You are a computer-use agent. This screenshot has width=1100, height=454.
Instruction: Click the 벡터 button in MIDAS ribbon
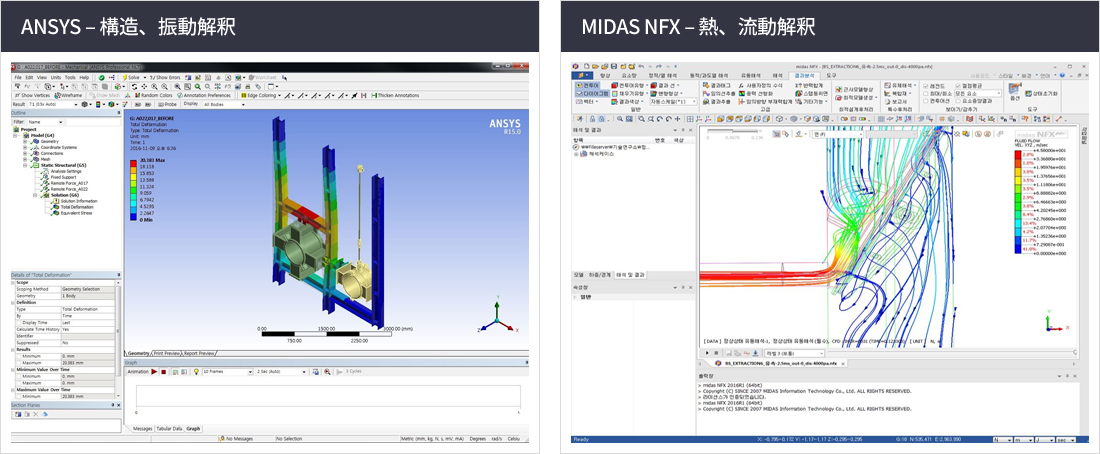[x=586, y=102]
